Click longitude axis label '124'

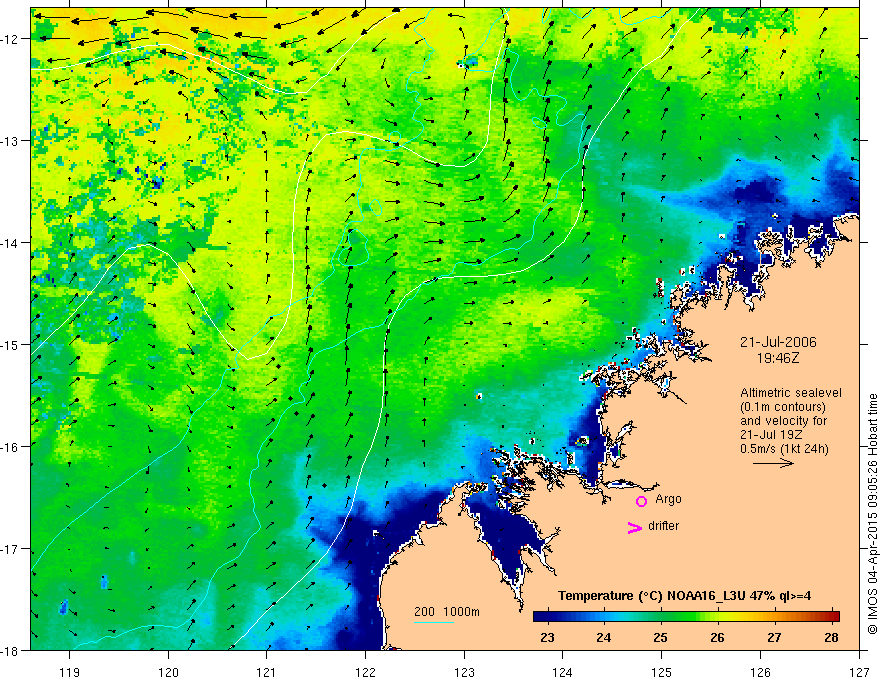click(x=562, y=671)
